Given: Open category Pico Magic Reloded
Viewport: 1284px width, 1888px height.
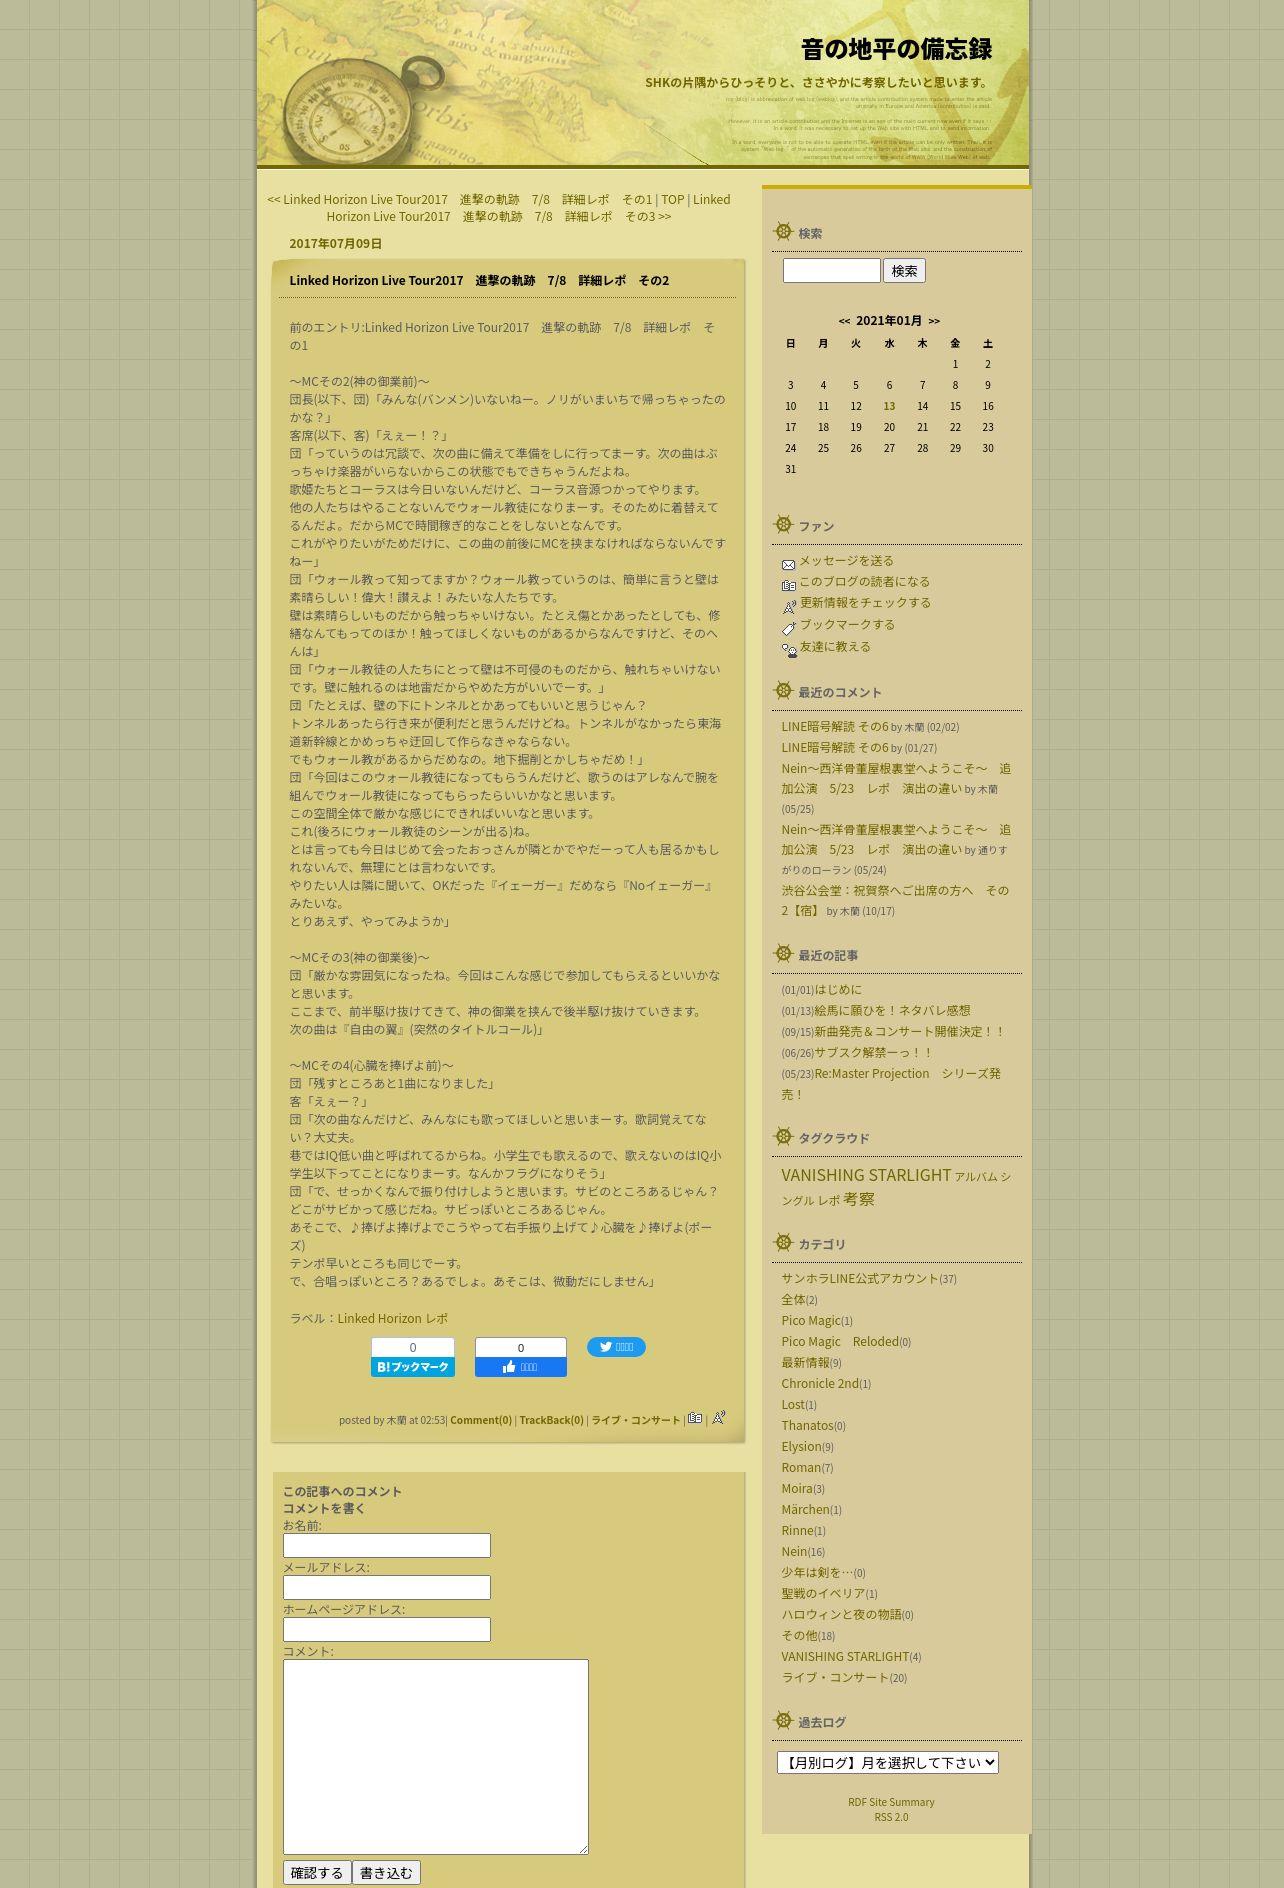Looking at the screenshot, I should (x=840, y=1342).
